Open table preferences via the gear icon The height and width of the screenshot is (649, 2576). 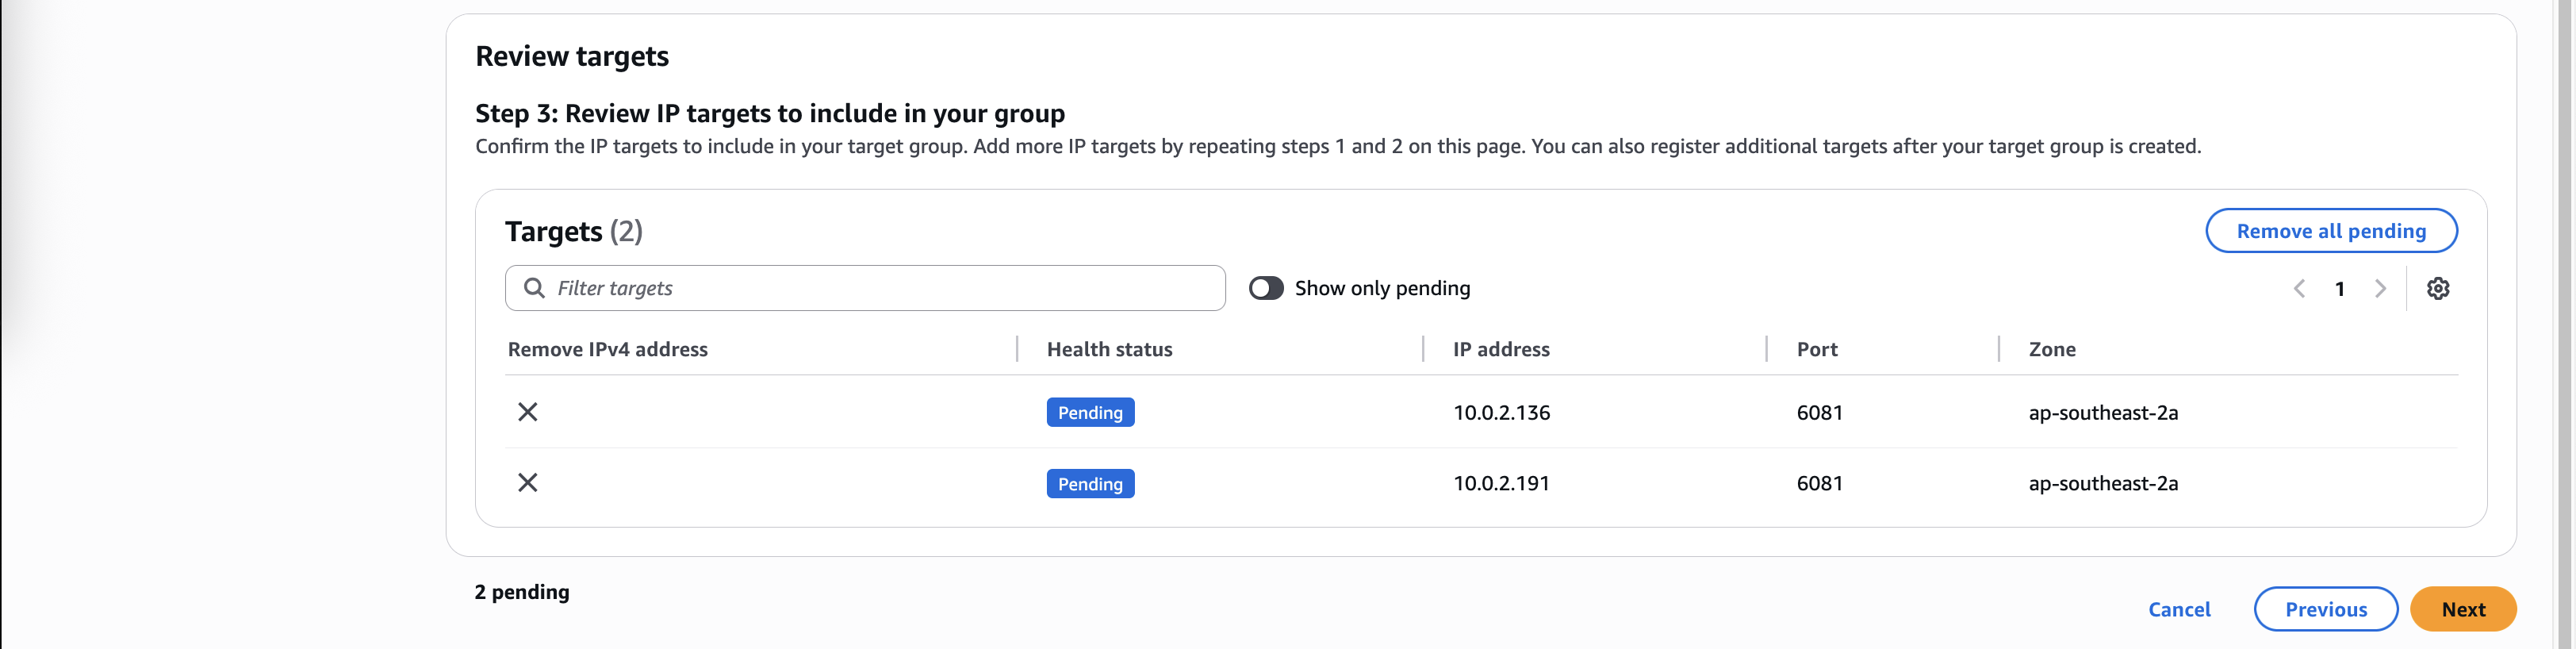tap(2437, 289)
